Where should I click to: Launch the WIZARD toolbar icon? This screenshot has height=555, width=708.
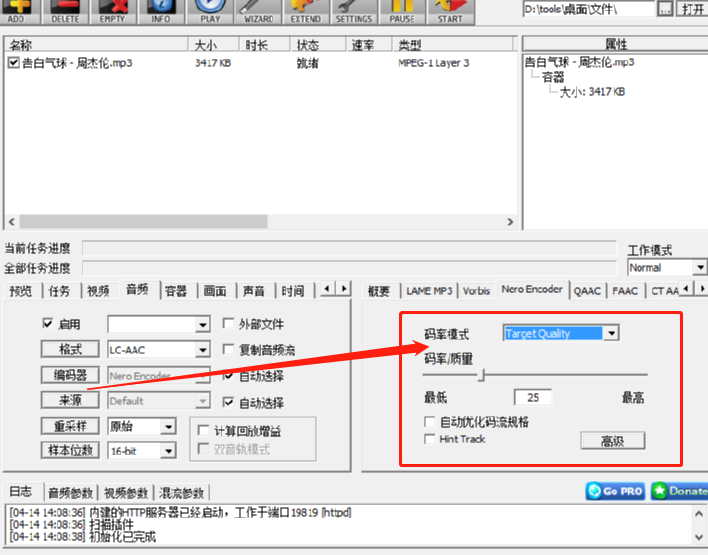coord(258,11)
